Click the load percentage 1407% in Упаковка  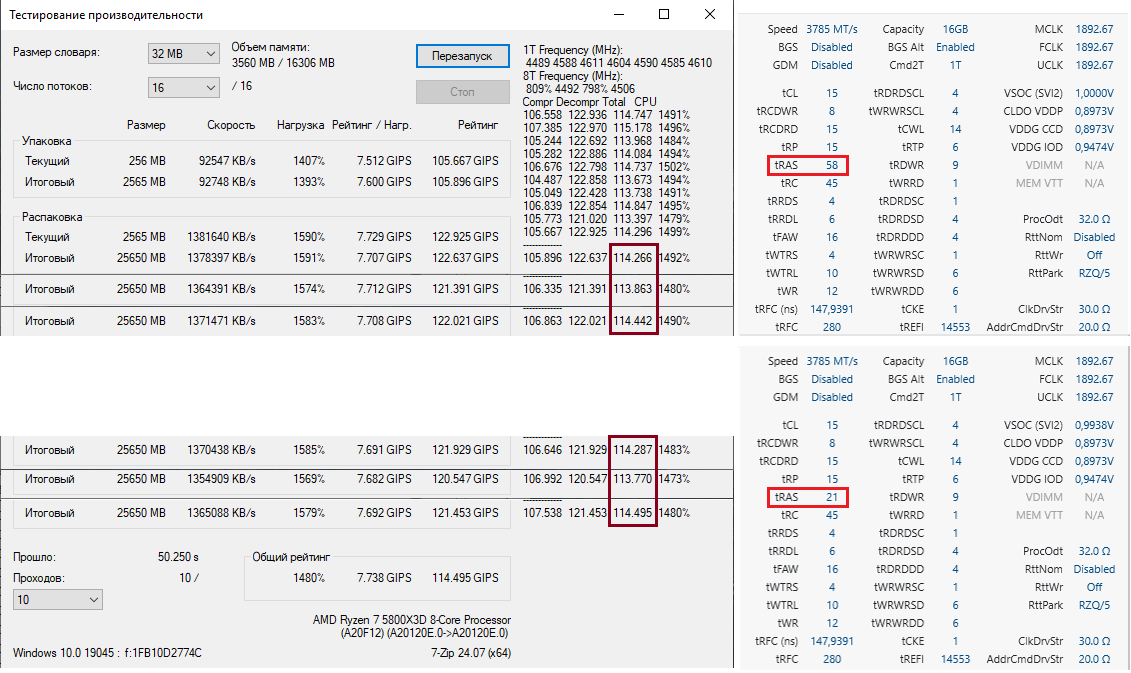[309, 161]
